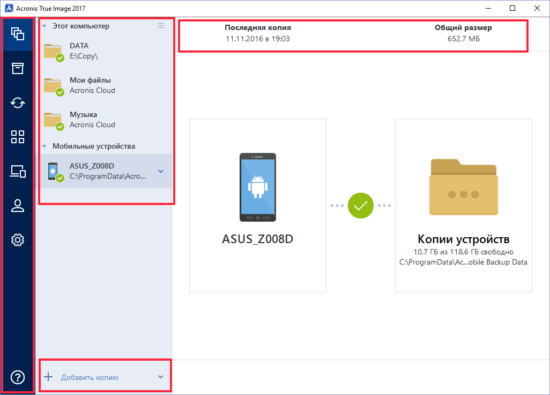550x395 pixels.
Task: Open the Archive section icon
Action: [18, 68]
